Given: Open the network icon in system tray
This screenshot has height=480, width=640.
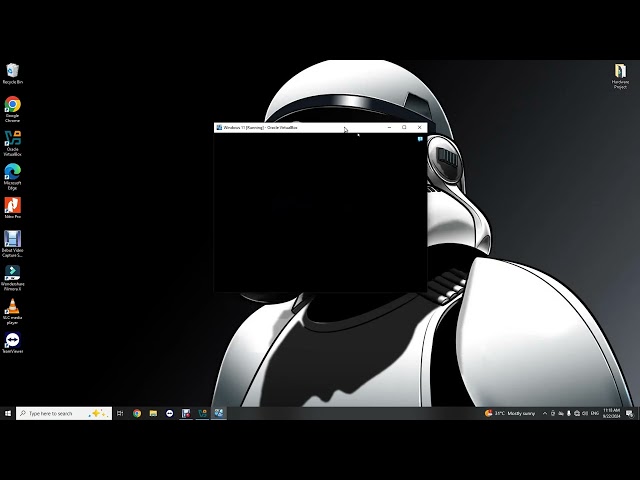Looking at the screenshot, I should [x=577, y=413].
